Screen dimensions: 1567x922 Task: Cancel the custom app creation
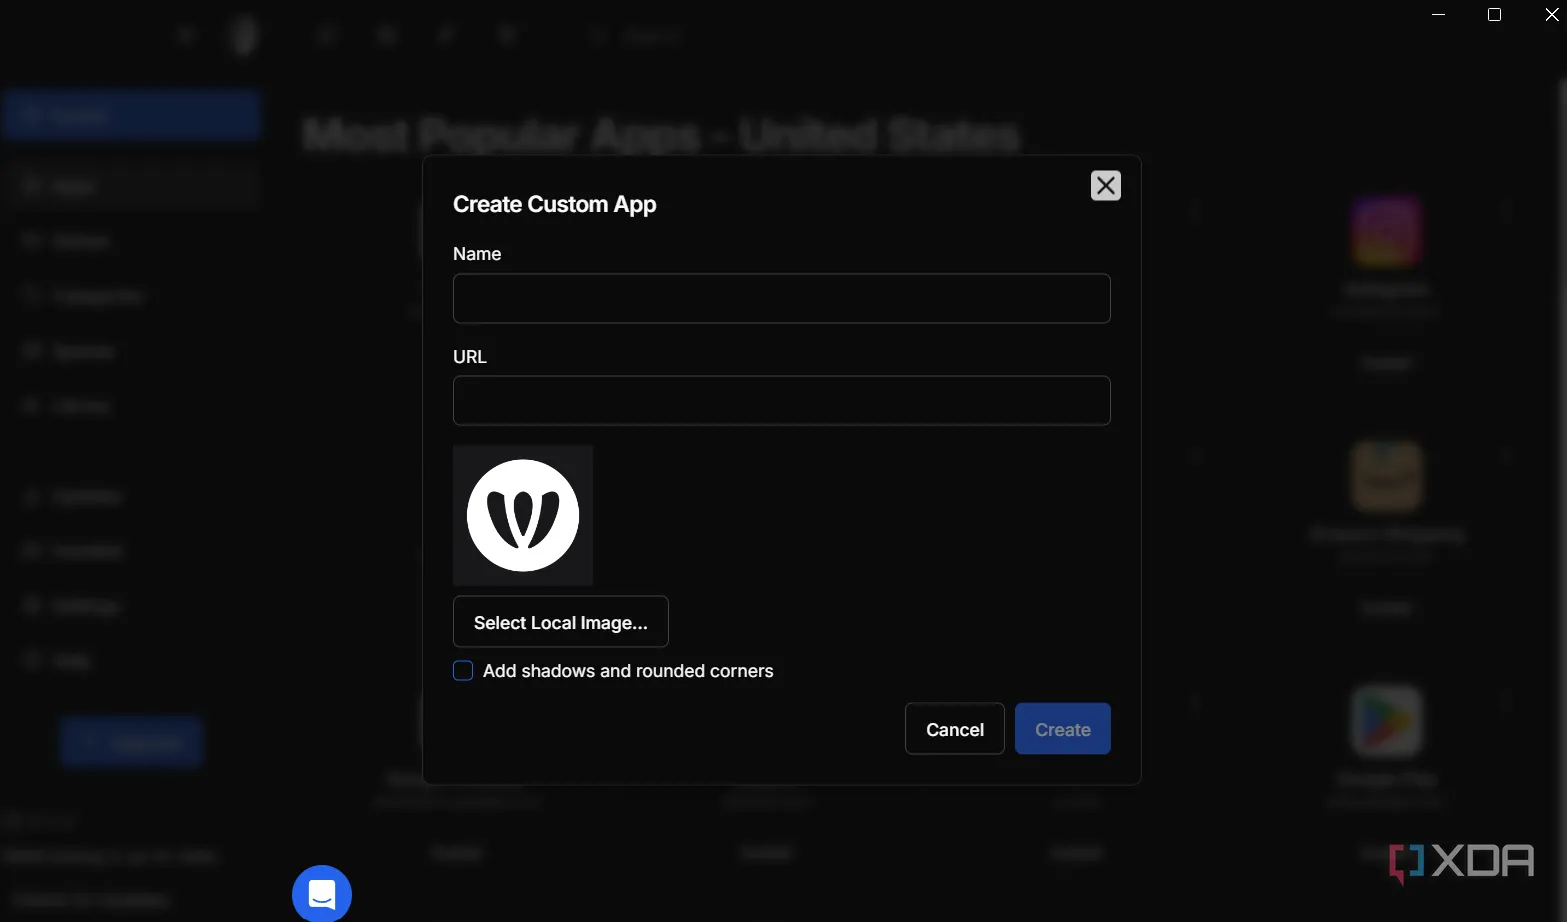(954, 729)
